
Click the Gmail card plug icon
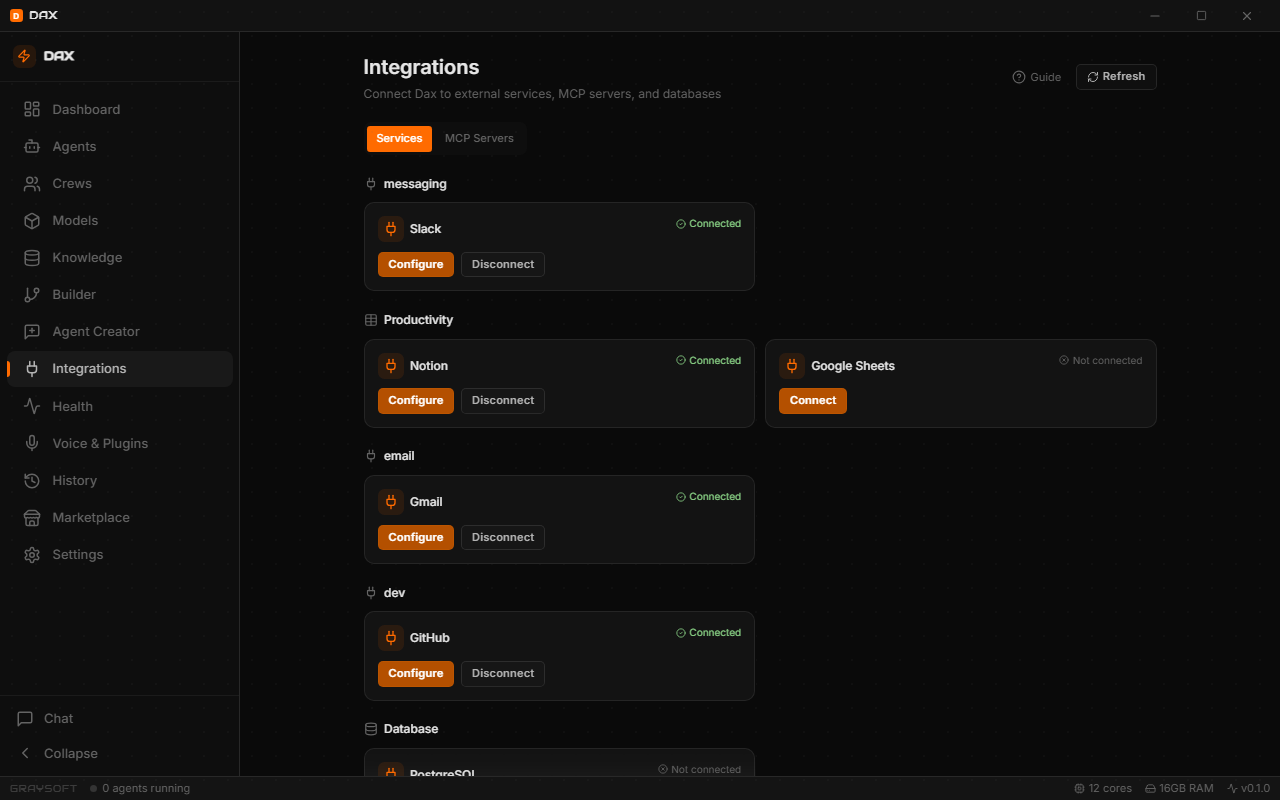[391, 502]
